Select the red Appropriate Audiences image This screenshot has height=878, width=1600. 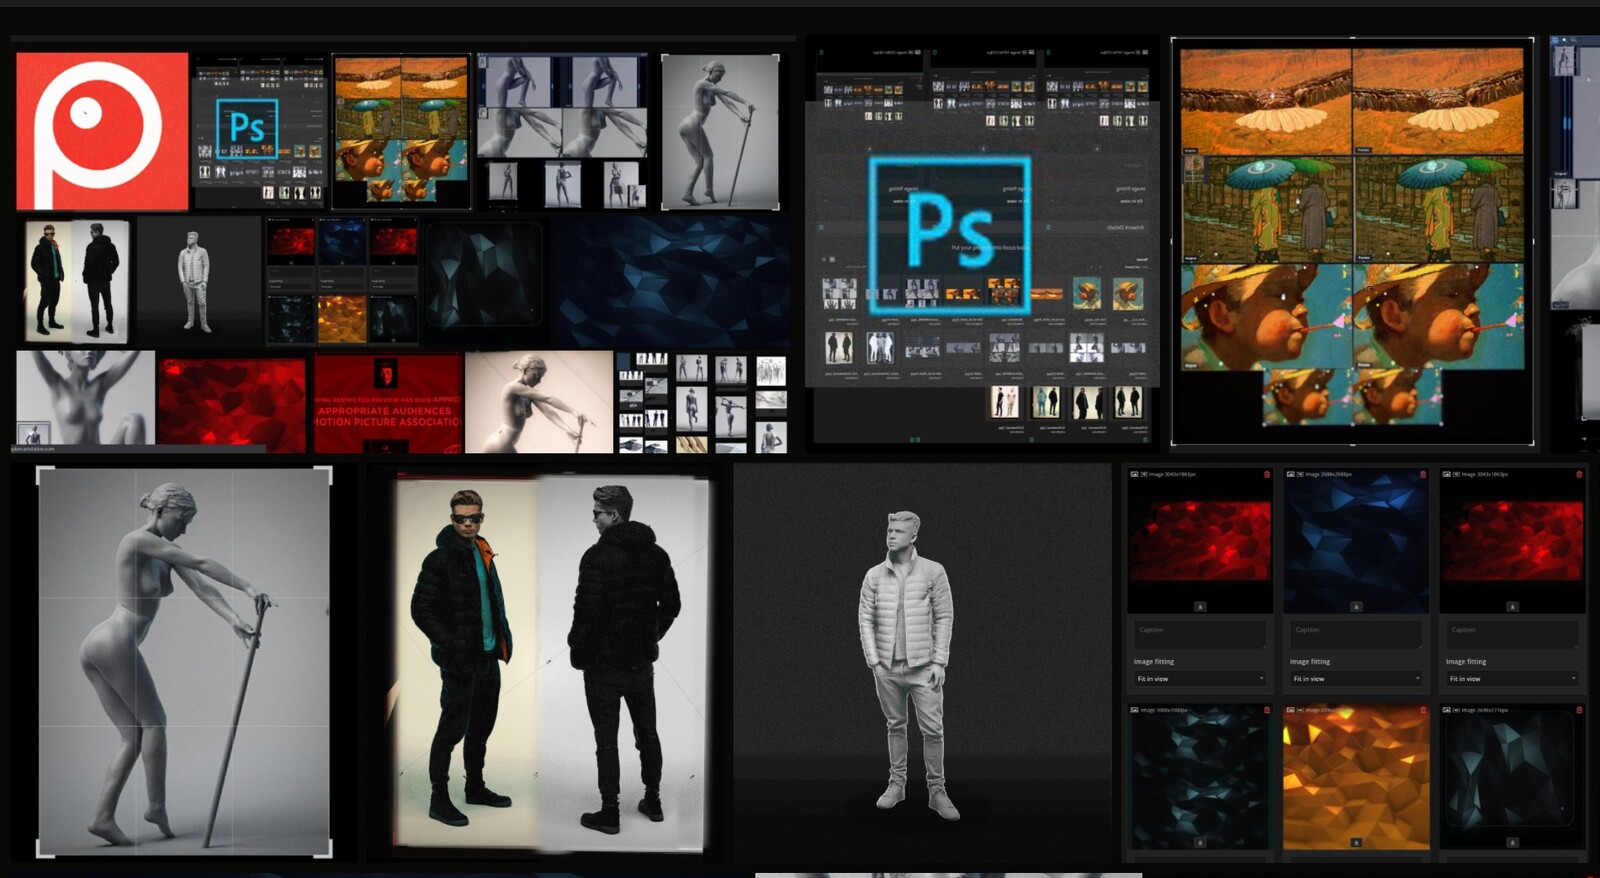point(388,402)
